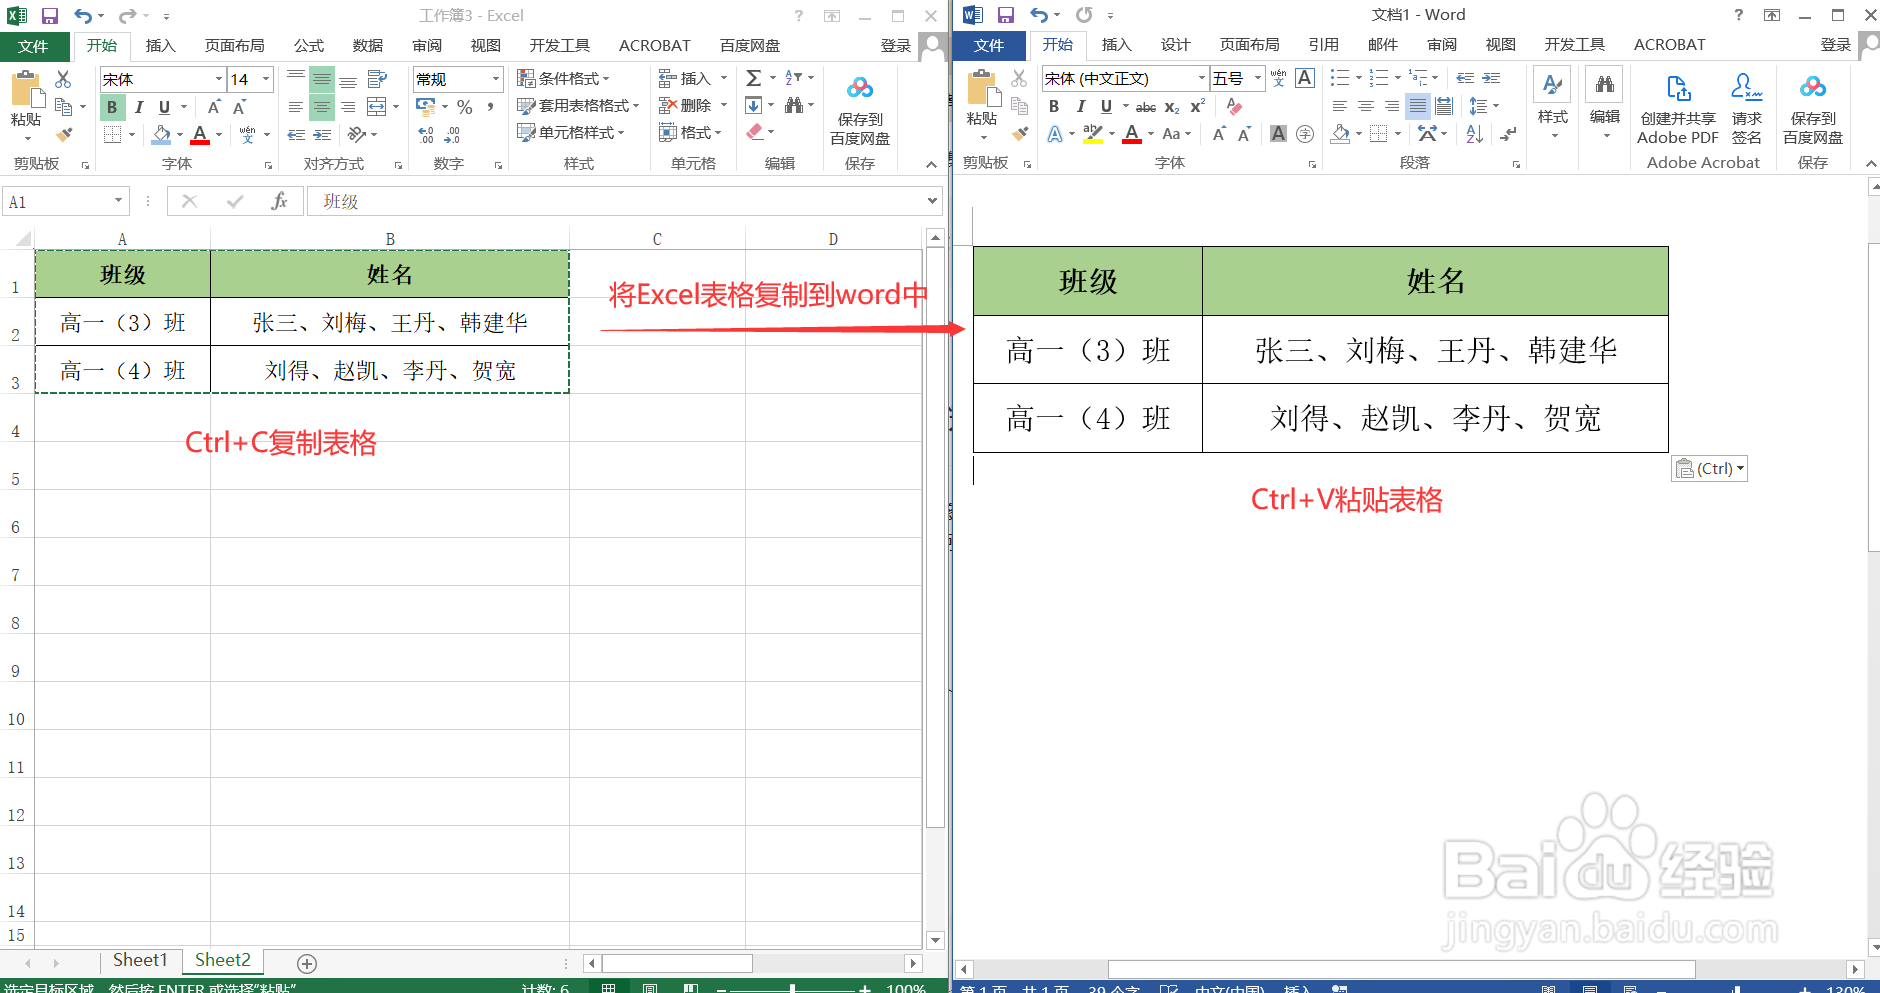Open Word 引用 ribbon tab
Viewport: 1880px width, 993px height.
(x=1324, y=45)
